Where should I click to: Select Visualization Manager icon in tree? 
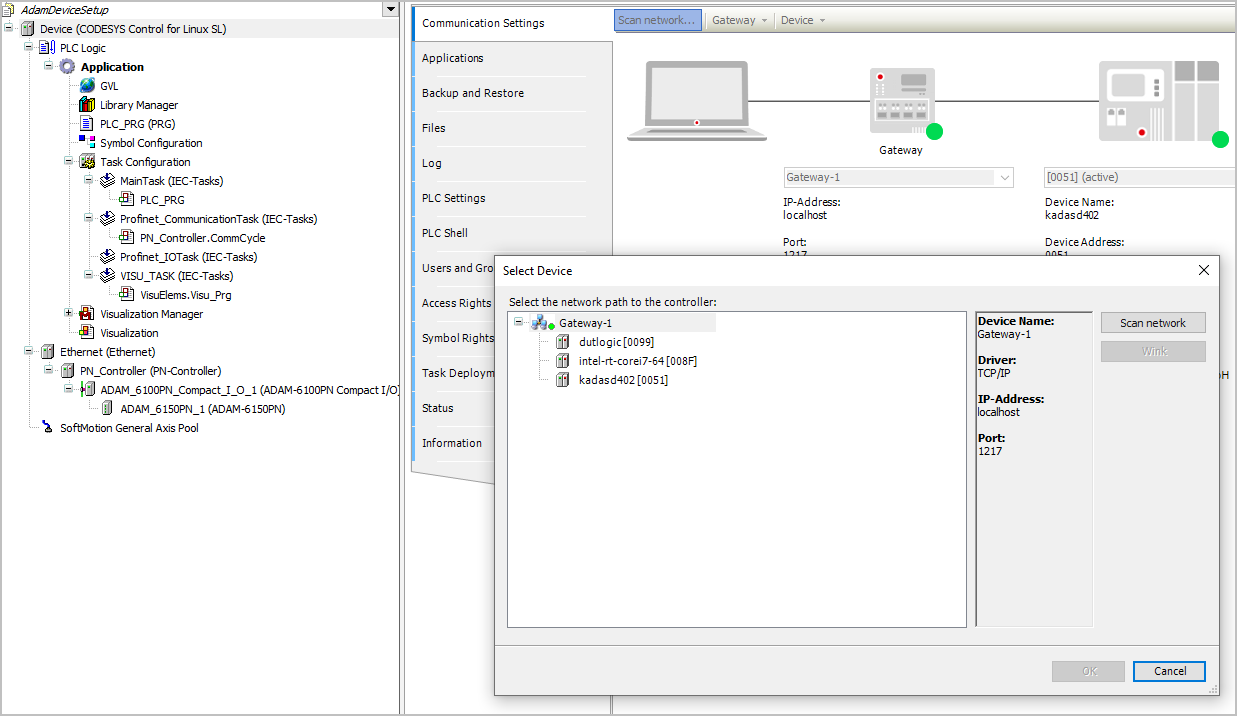pos(87,314)
